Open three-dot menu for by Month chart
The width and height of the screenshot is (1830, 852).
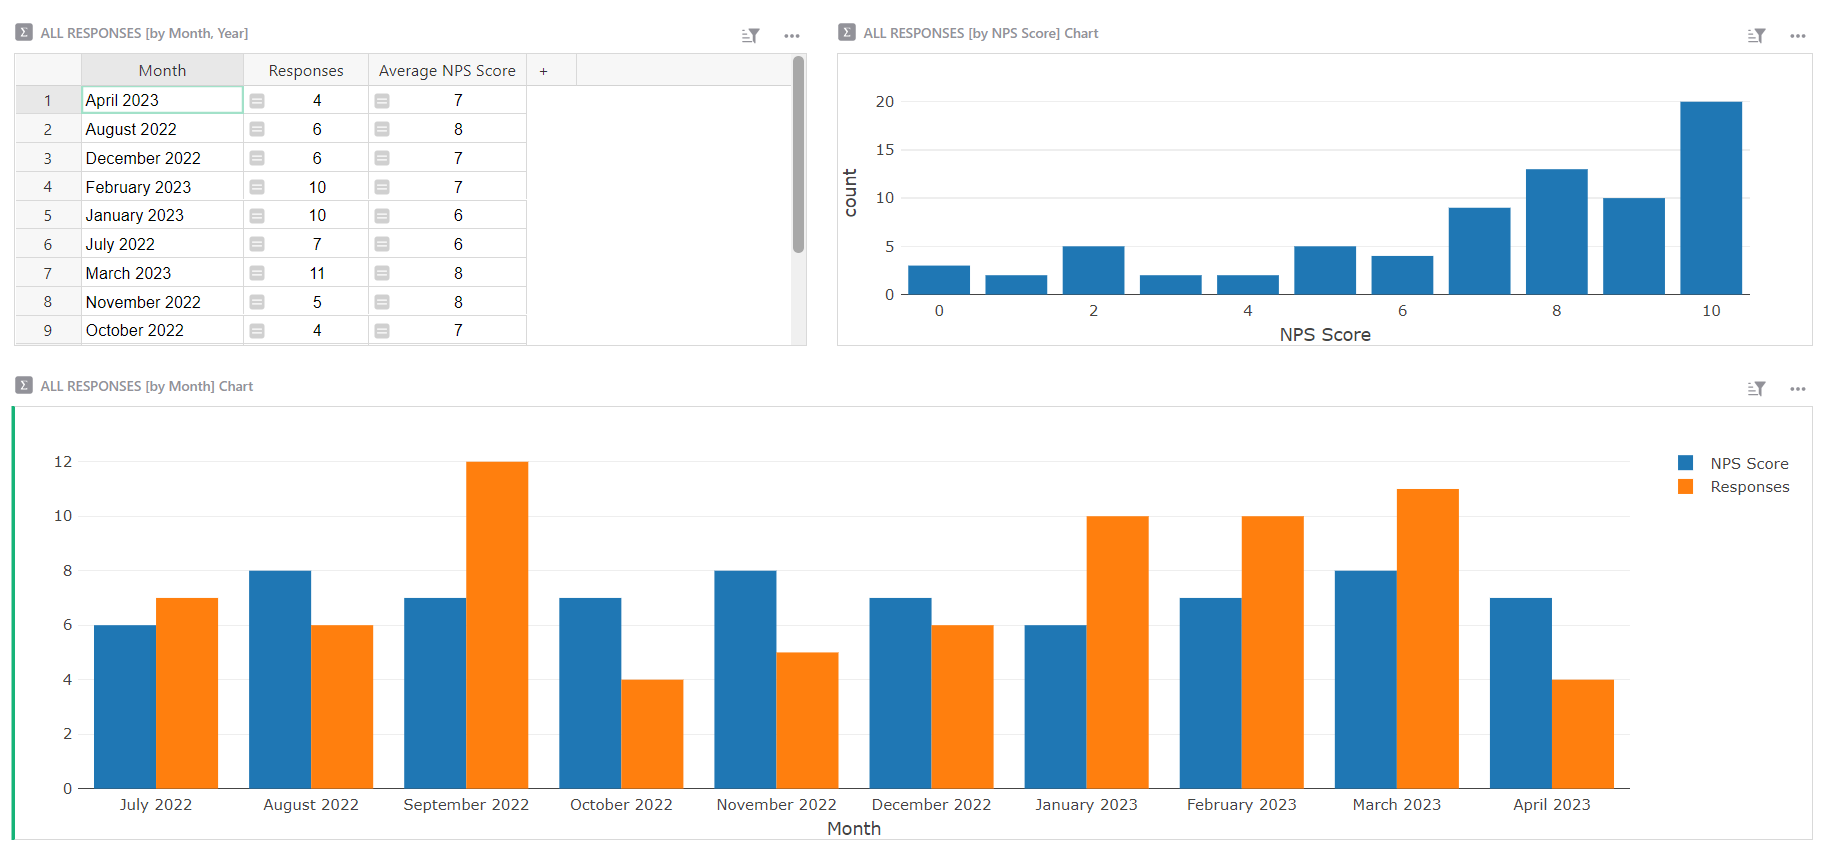coord(1798,389)
